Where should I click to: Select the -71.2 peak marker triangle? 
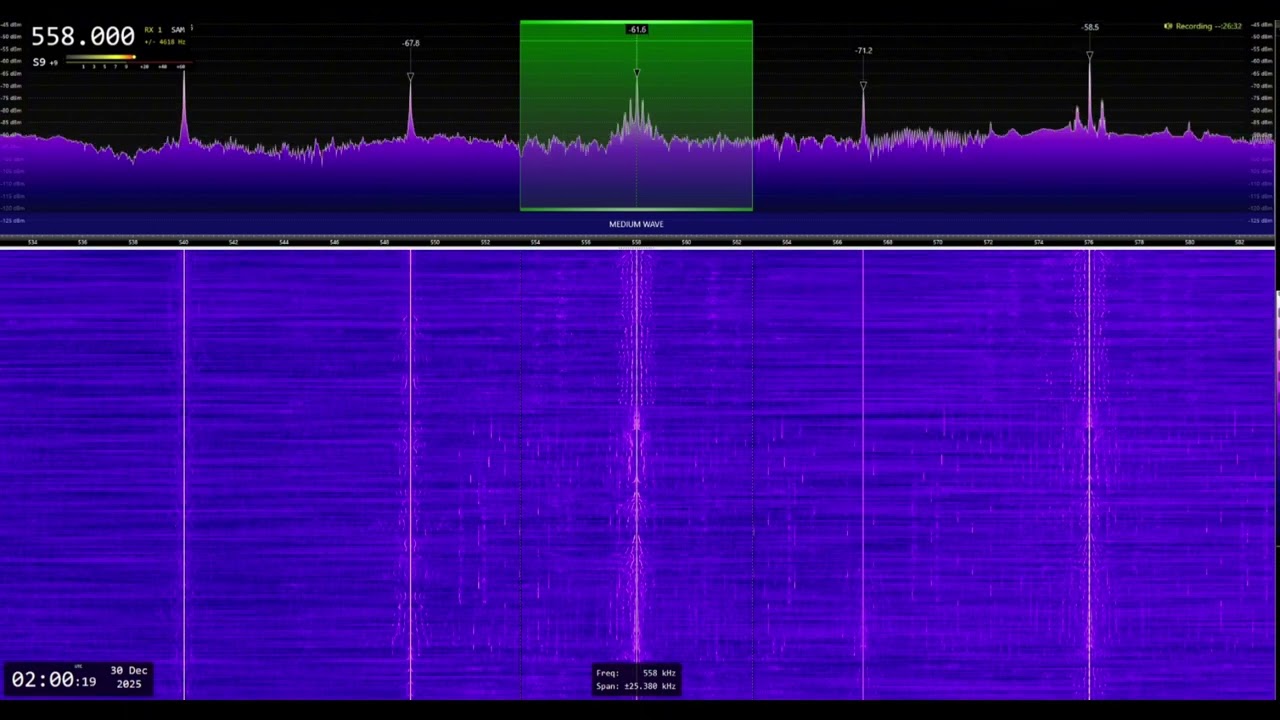(x=863, y=85)
